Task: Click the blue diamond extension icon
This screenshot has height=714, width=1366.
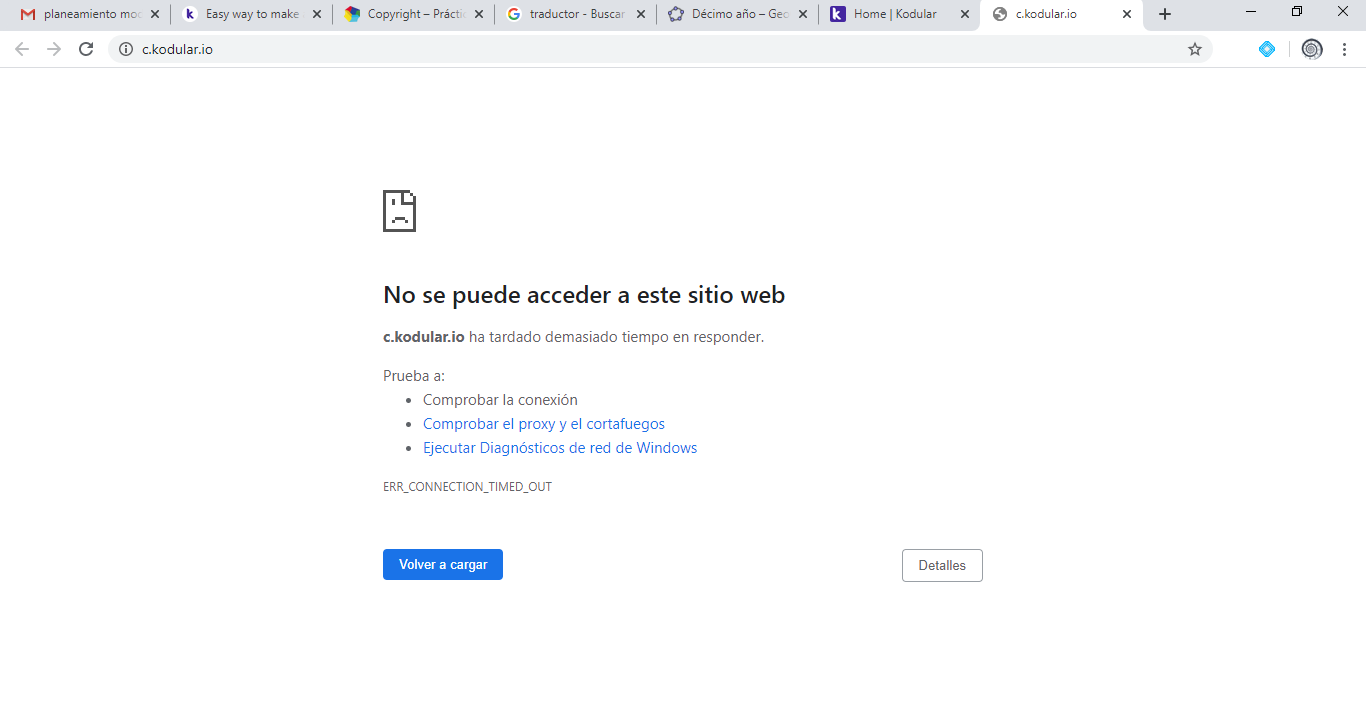Action: 1266,48
